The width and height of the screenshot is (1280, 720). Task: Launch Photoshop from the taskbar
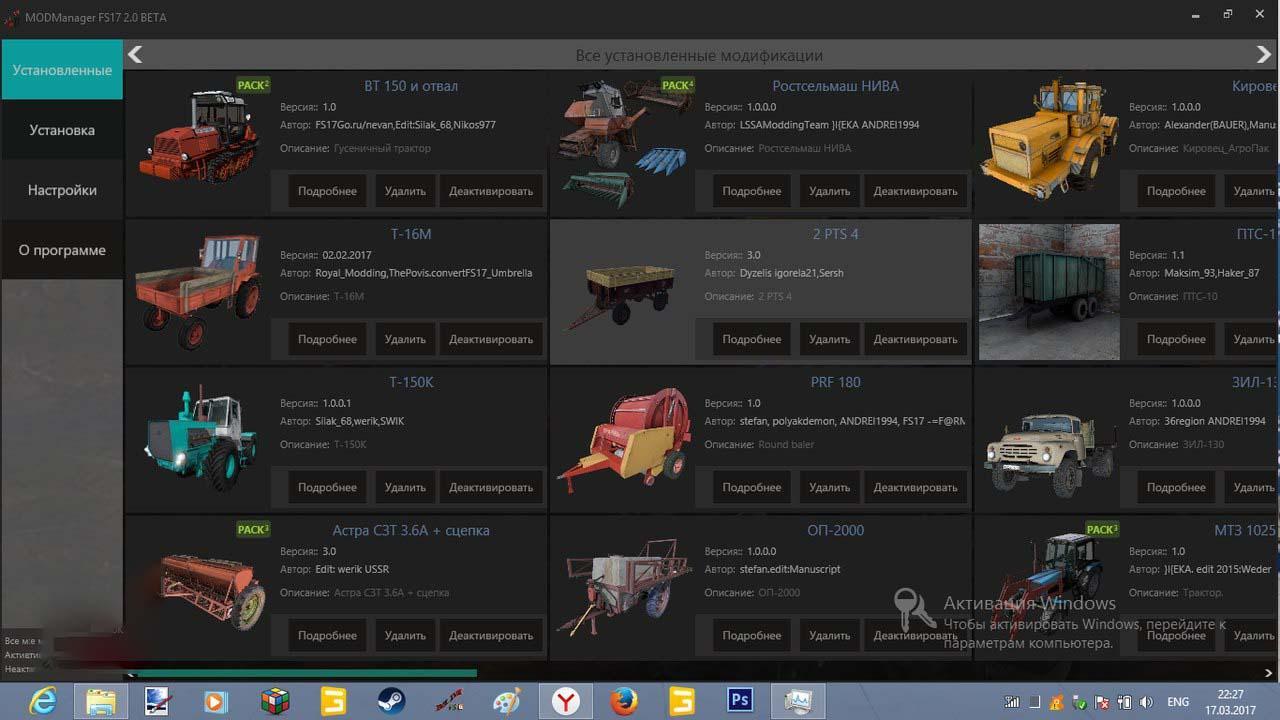coord(740,701)
